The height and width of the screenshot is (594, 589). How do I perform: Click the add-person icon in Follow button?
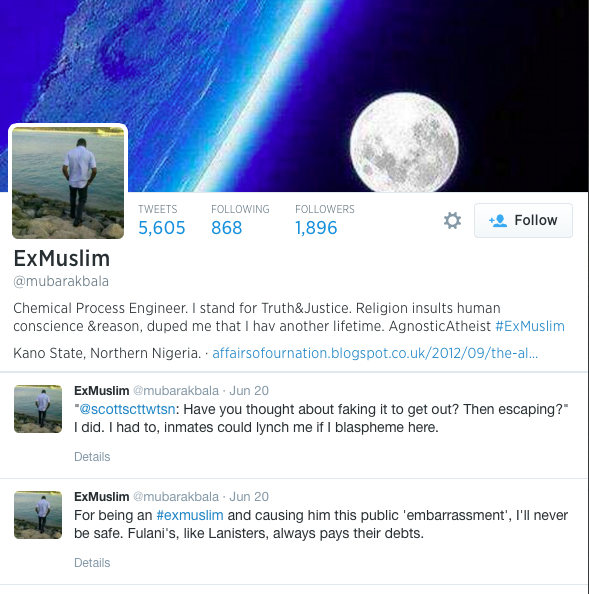coord(498,220)
